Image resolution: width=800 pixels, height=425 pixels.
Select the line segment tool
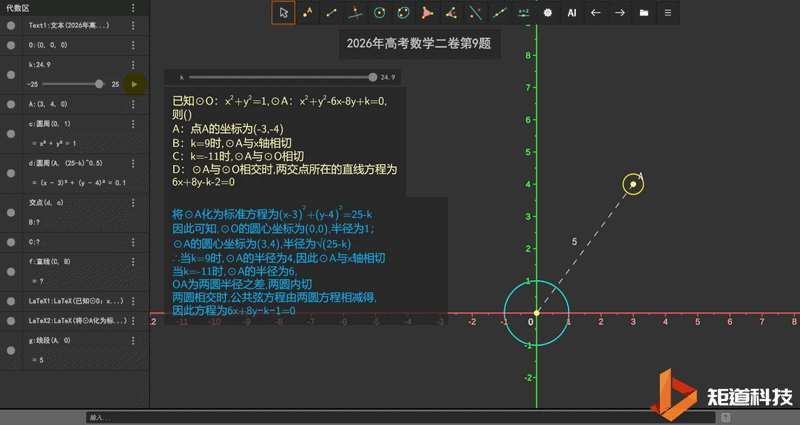[331, 13]
